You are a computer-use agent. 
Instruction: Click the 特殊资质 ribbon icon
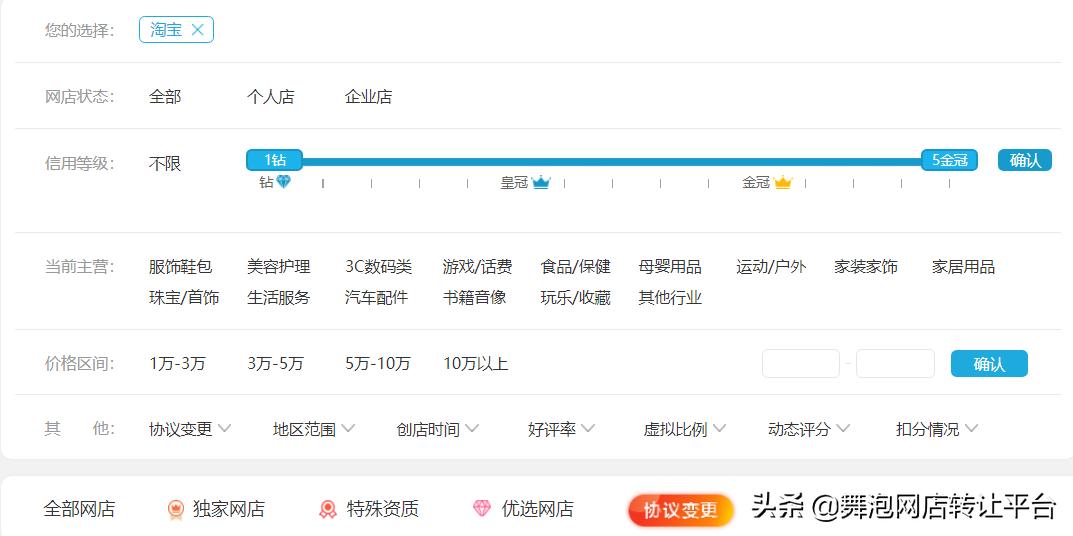[x=328, y=509]
